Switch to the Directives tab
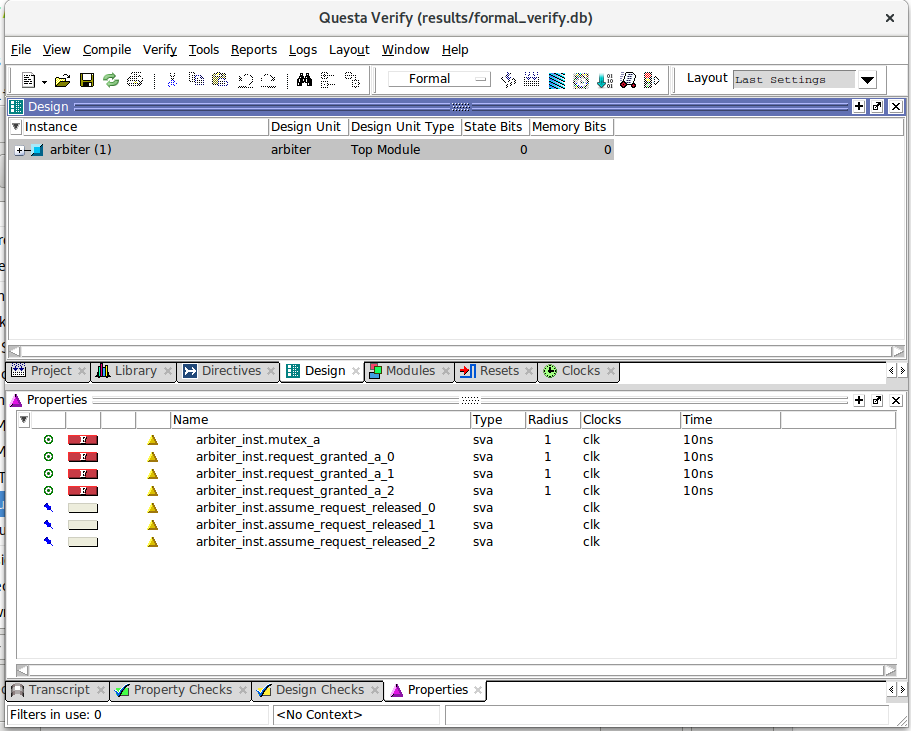The width and height of the screenshot is (911, 731). click(230, 371)
